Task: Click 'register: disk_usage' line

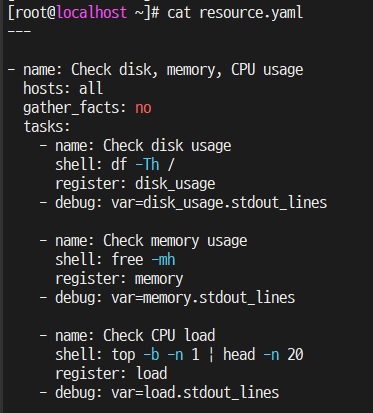Action: pyautogui.click(x=135, y=184)
